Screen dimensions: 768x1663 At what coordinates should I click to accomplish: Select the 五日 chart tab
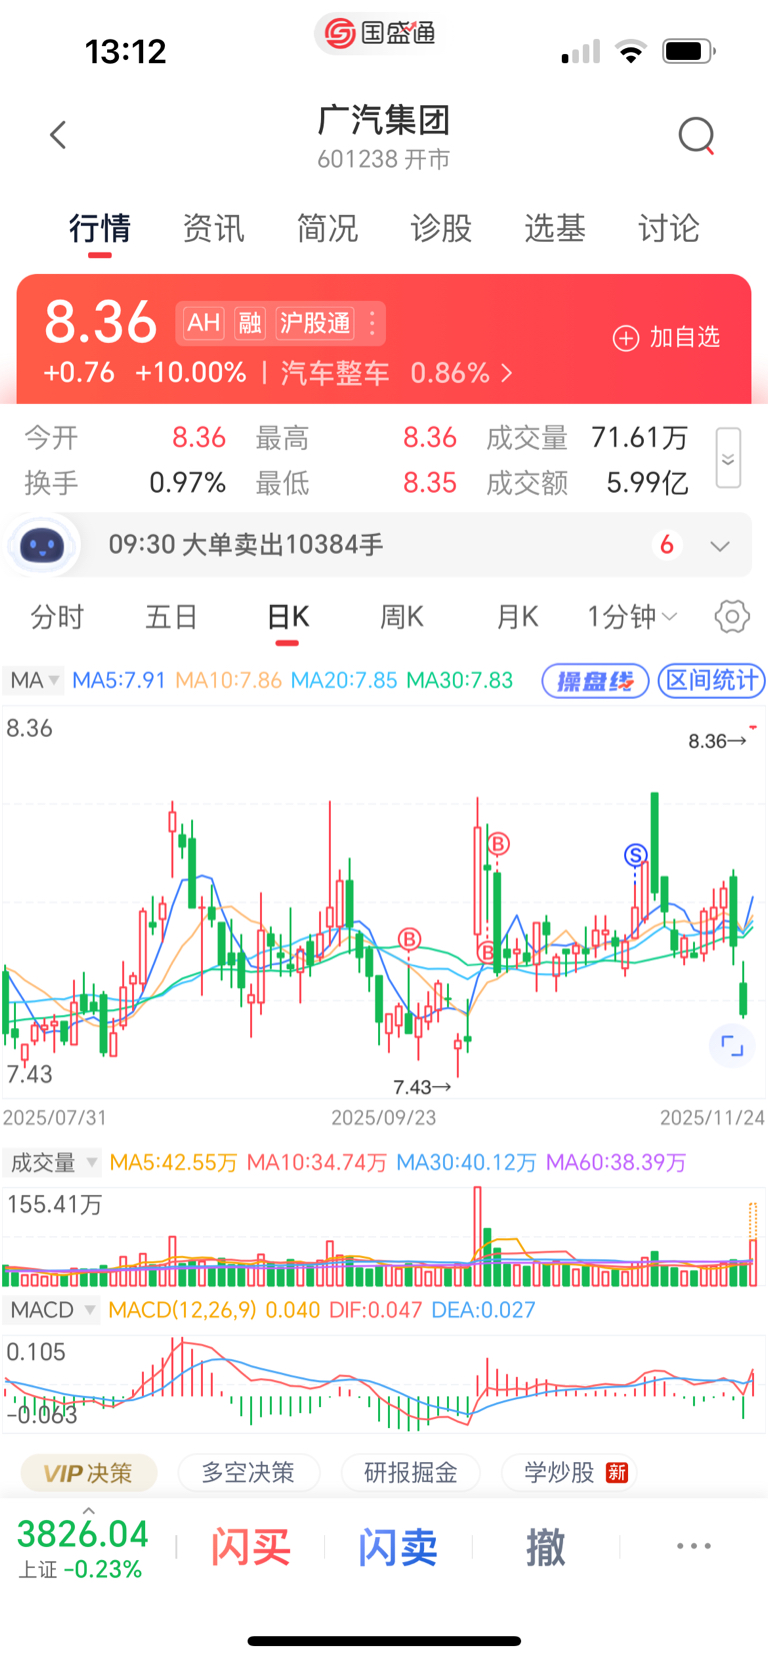tap(171, 617)
